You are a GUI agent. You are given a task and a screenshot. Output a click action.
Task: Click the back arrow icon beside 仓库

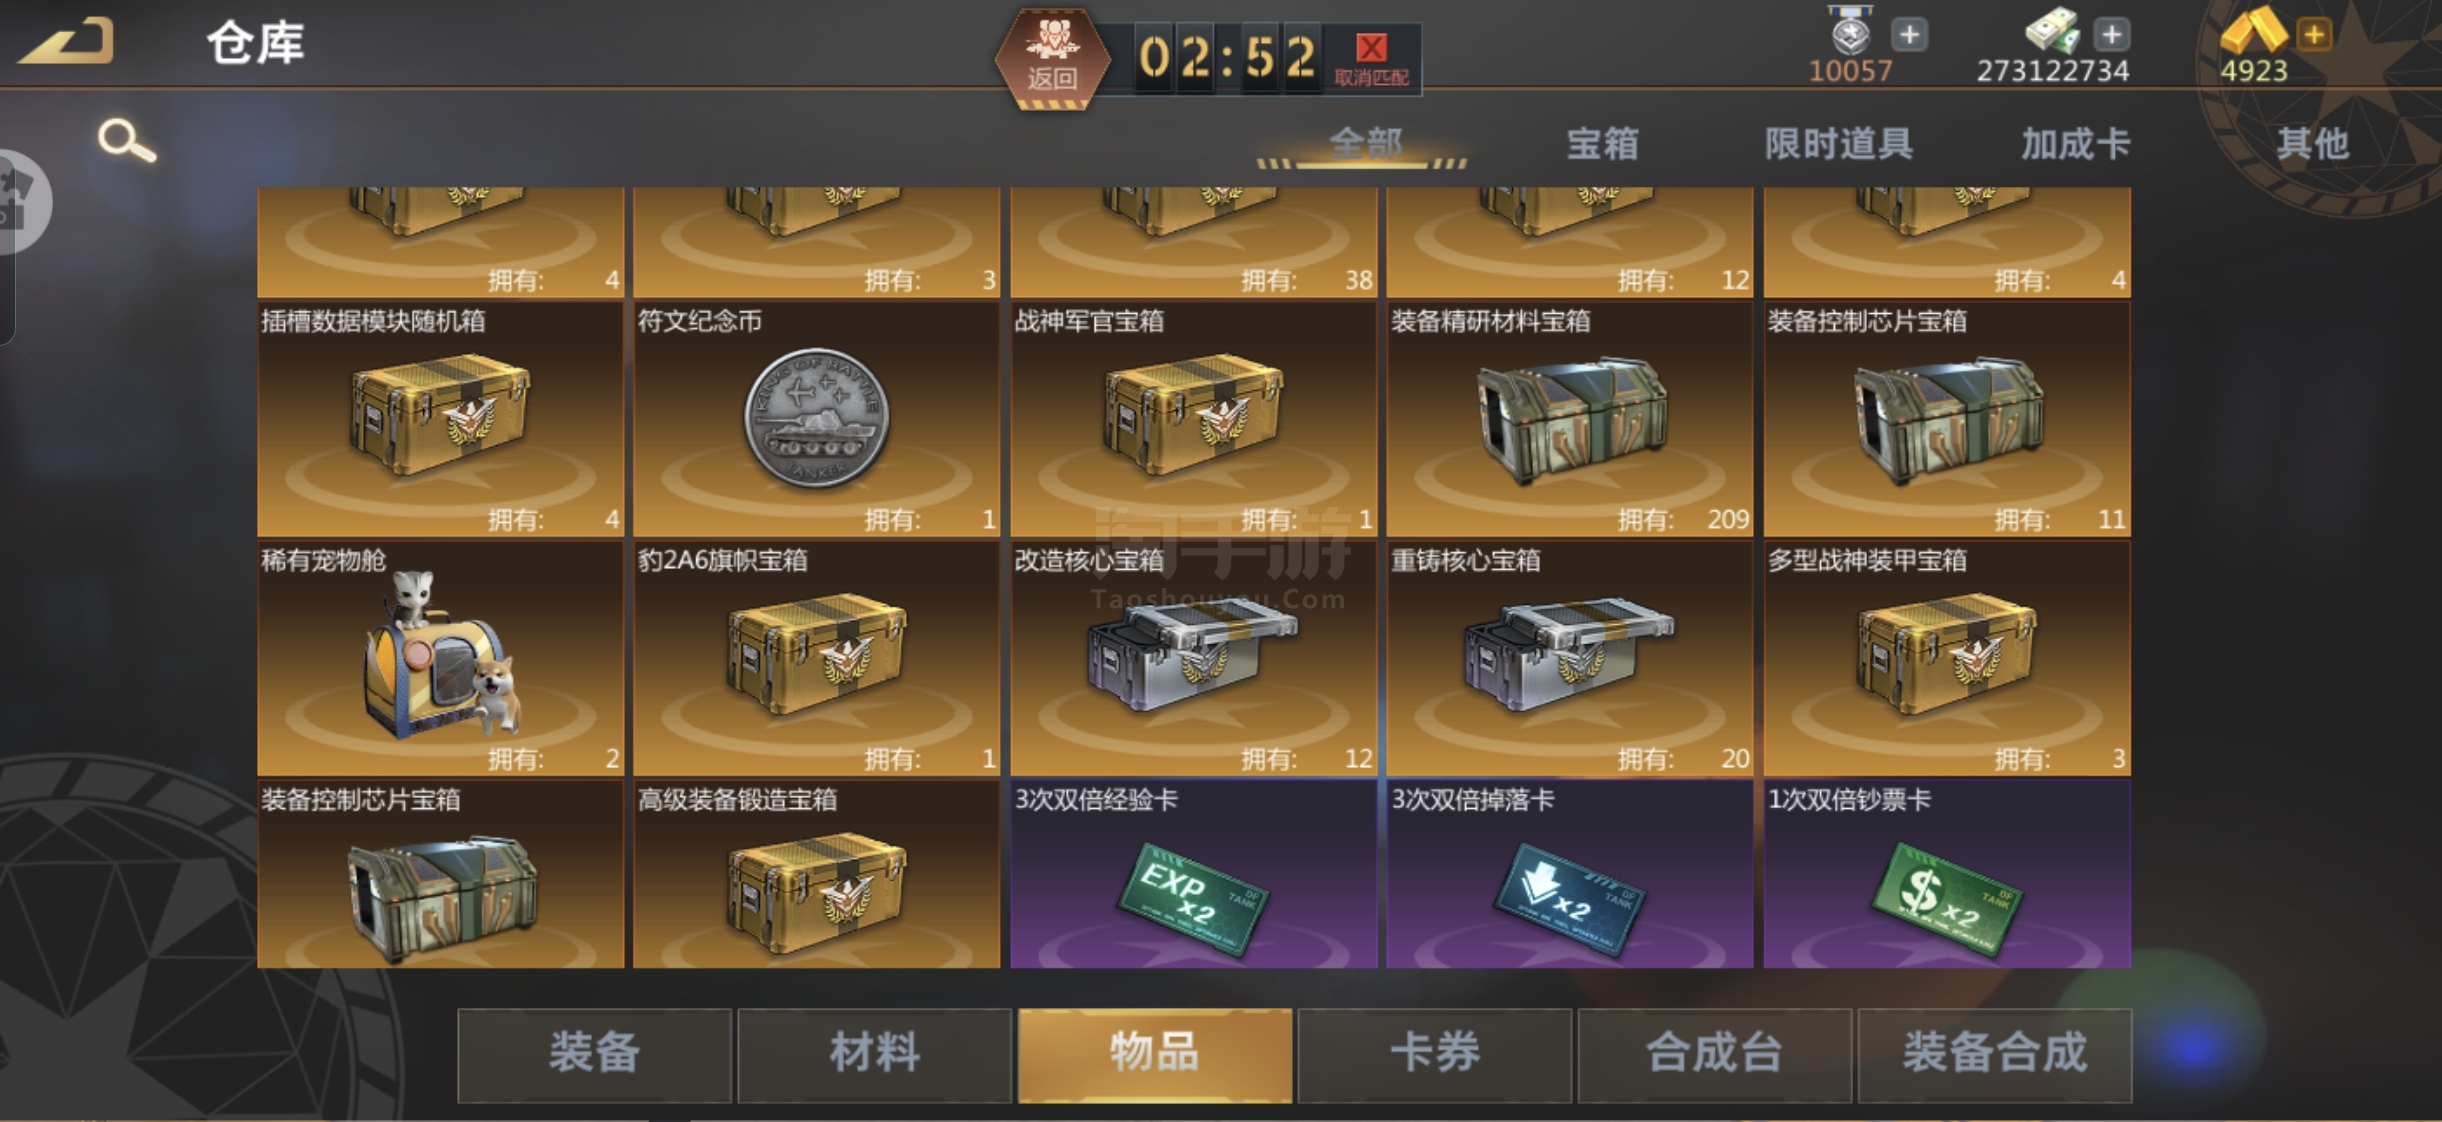pyautogui.click(x=66, y=41)
